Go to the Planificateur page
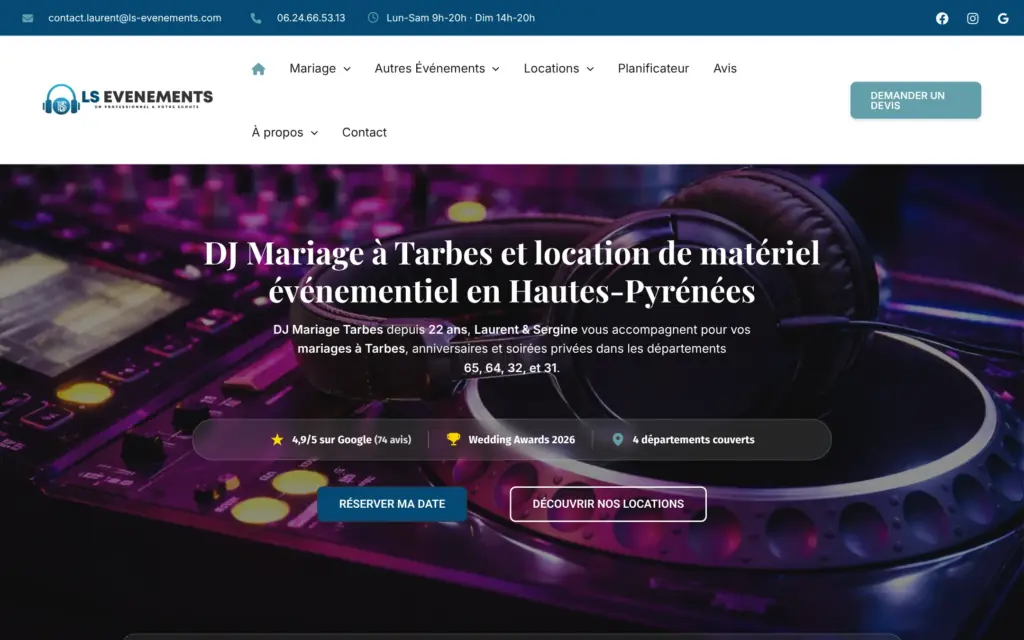This screenshot has height=640, width=1024. point(653,69)
